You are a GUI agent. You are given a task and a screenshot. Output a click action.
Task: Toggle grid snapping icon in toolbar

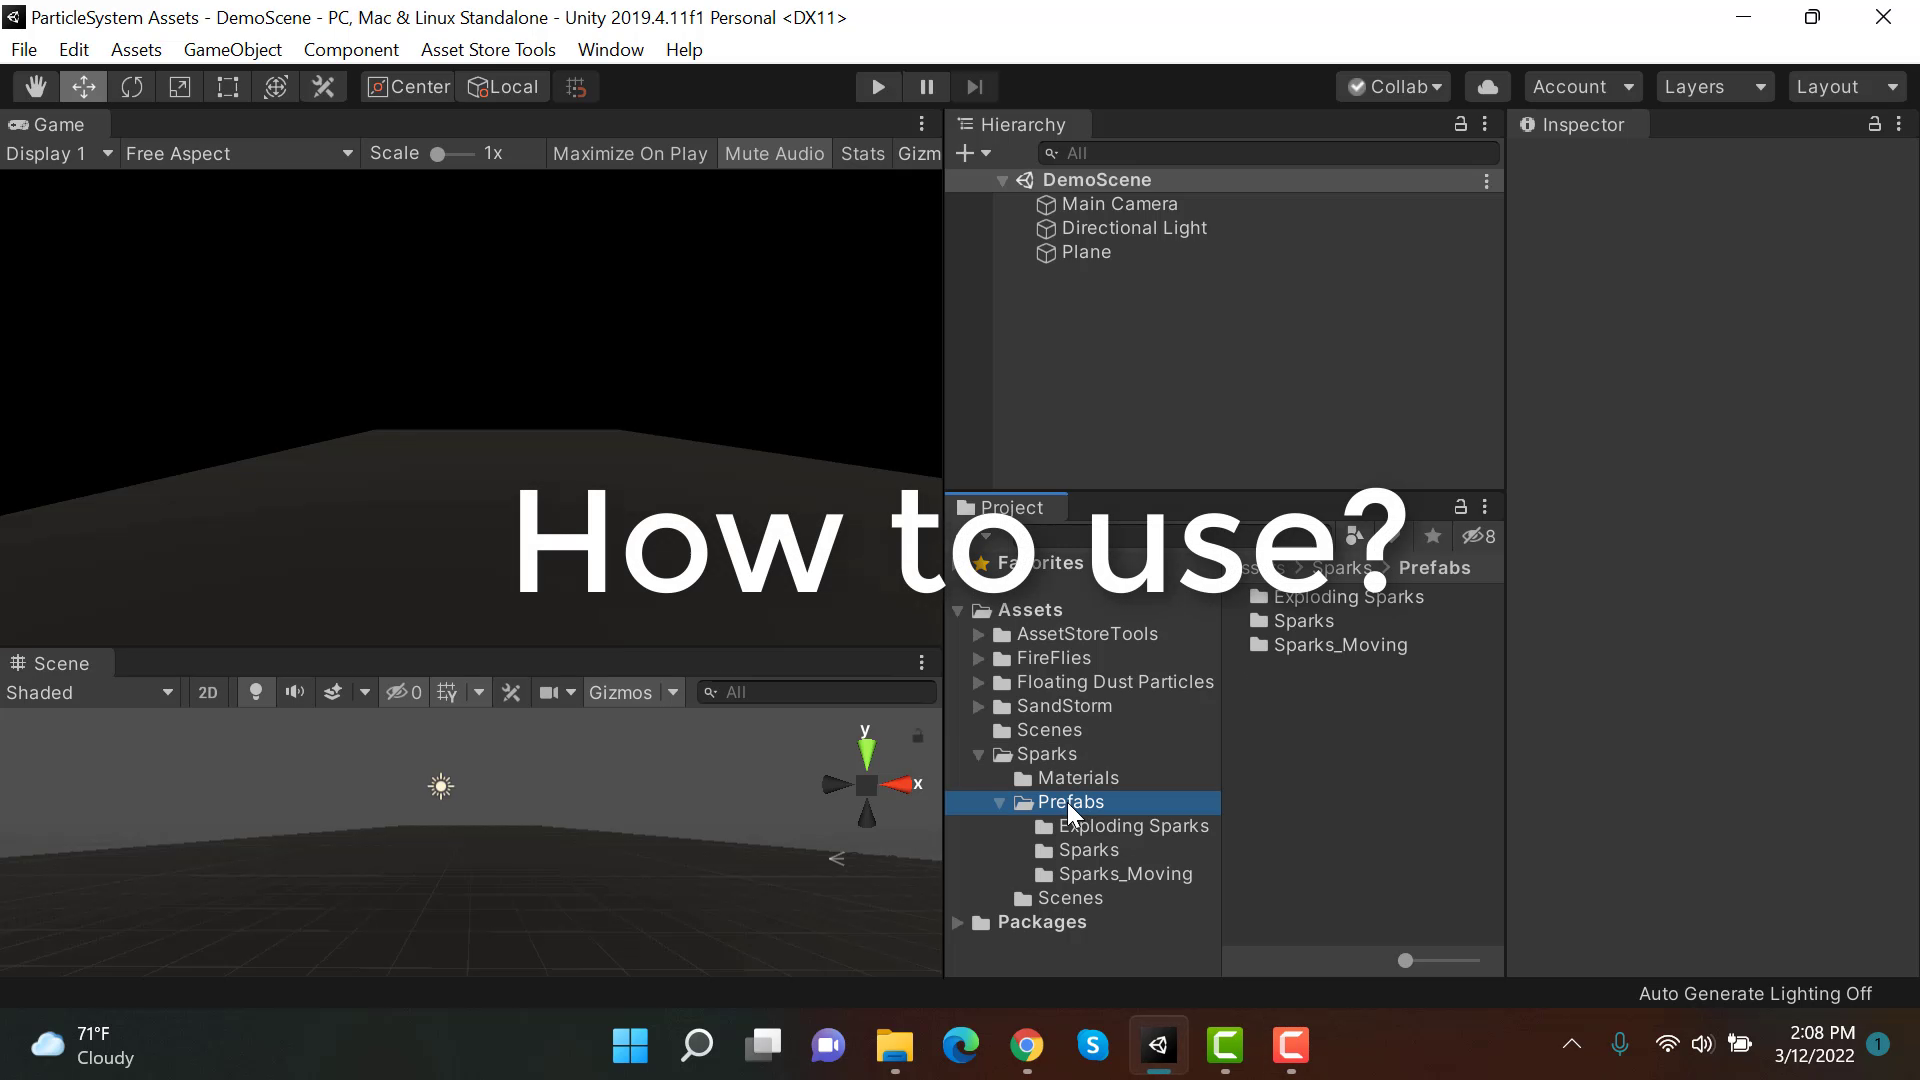(576, 87)
